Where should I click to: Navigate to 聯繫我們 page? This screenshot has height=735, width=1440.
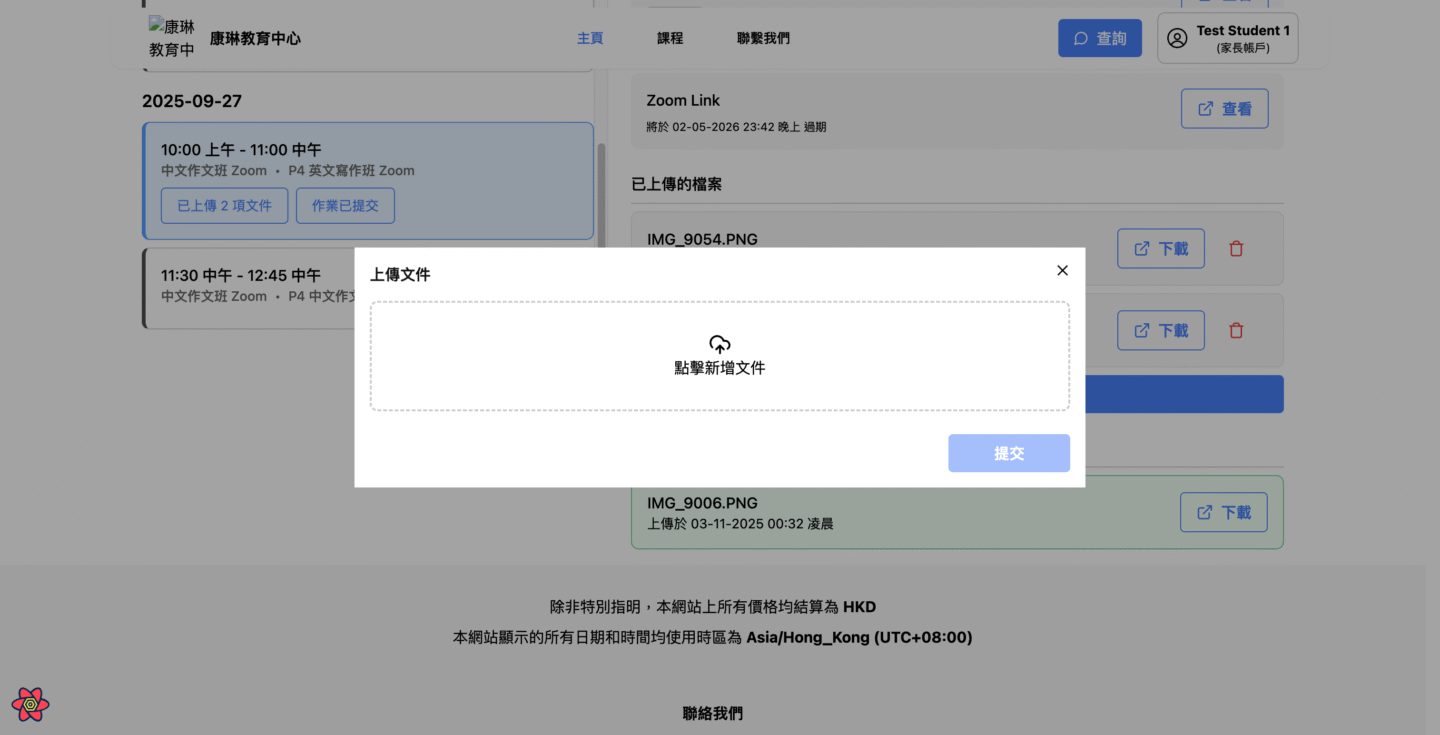click(x=763, y=38)
